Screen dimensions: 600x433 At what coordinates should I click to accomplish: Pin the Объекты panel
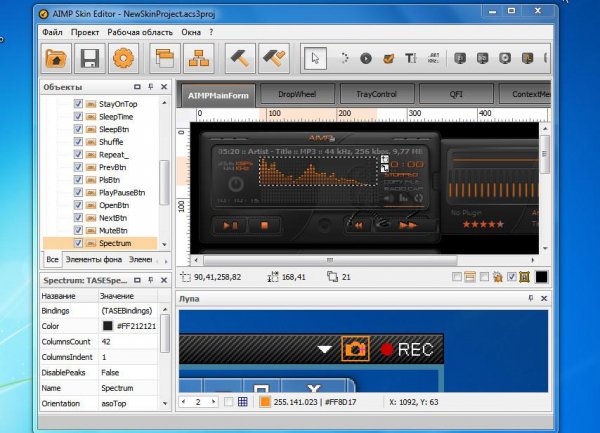tap(151, 87)
